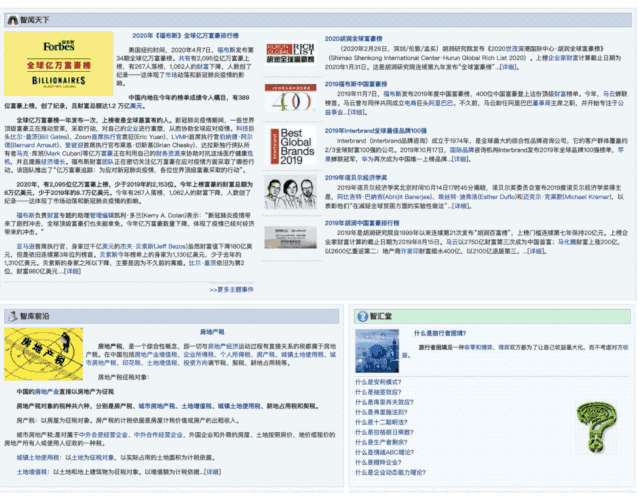Open the city skyline thumbnail in 智汇堂
Image resolution: width=639 pixels, height=497 pixels.
point(377,351)
